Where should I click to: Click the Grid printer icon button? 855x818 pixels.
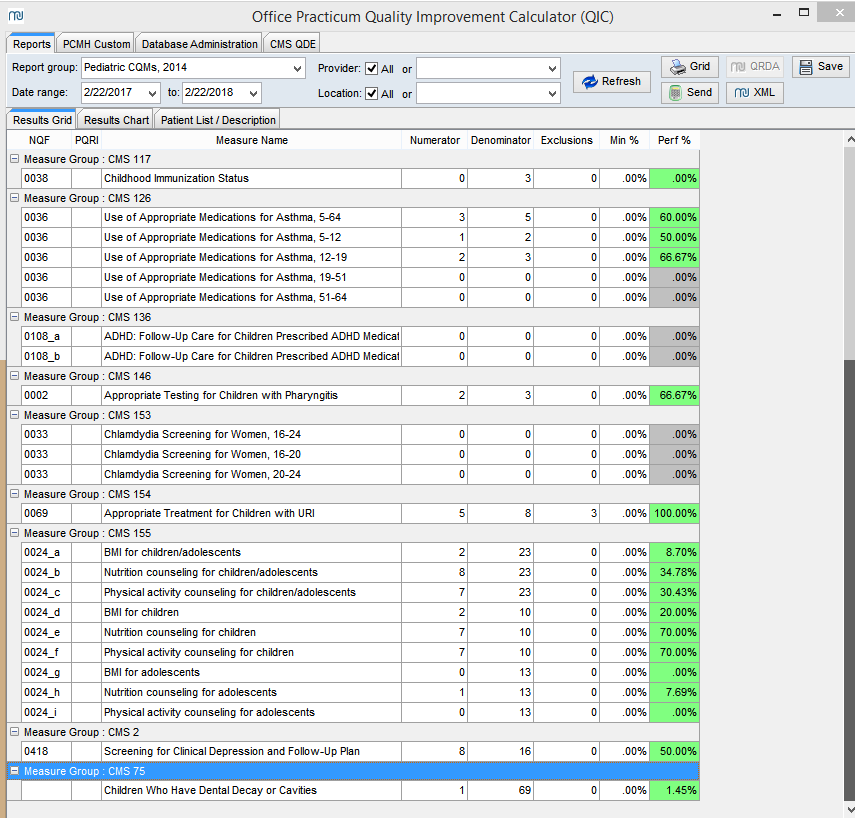tap(677, 67)
